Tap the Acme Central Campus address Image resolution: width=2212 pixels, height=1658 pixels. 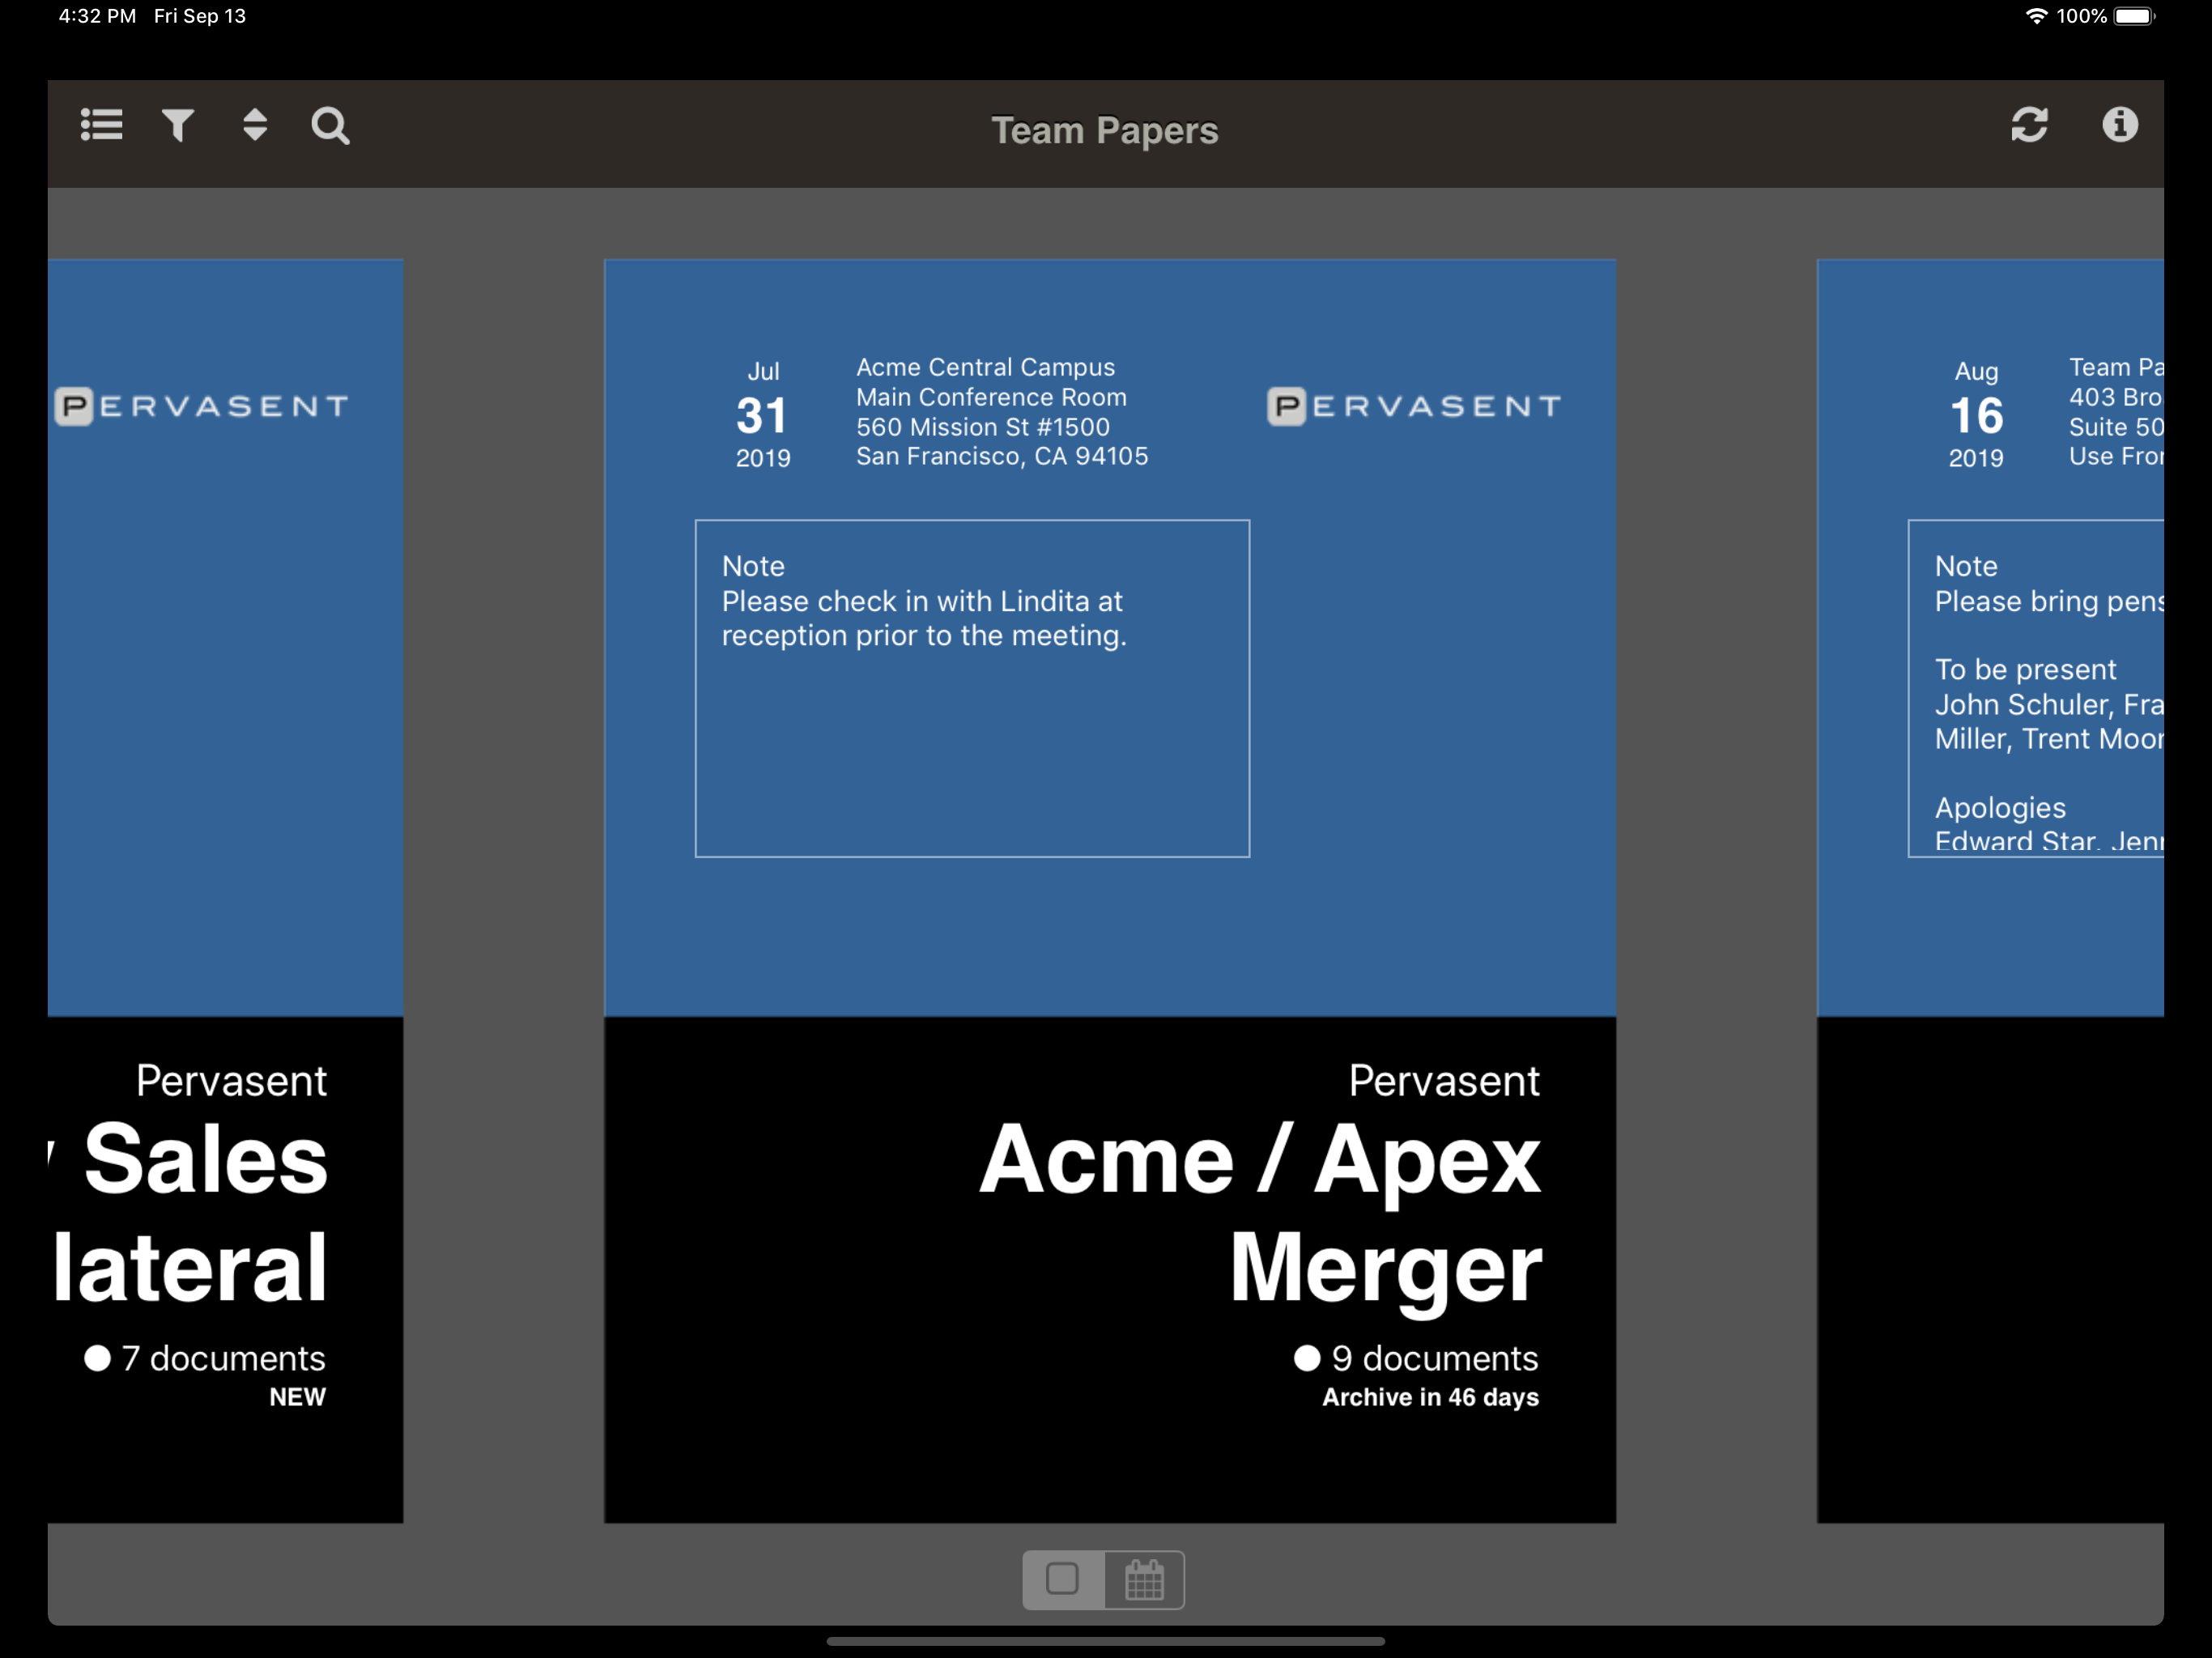1002,412
